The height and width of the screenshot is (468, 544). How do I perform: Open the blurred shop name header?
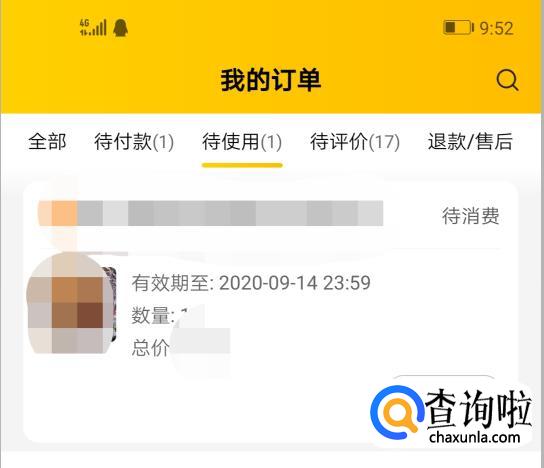pyautogui.click(x=211, y=213)
